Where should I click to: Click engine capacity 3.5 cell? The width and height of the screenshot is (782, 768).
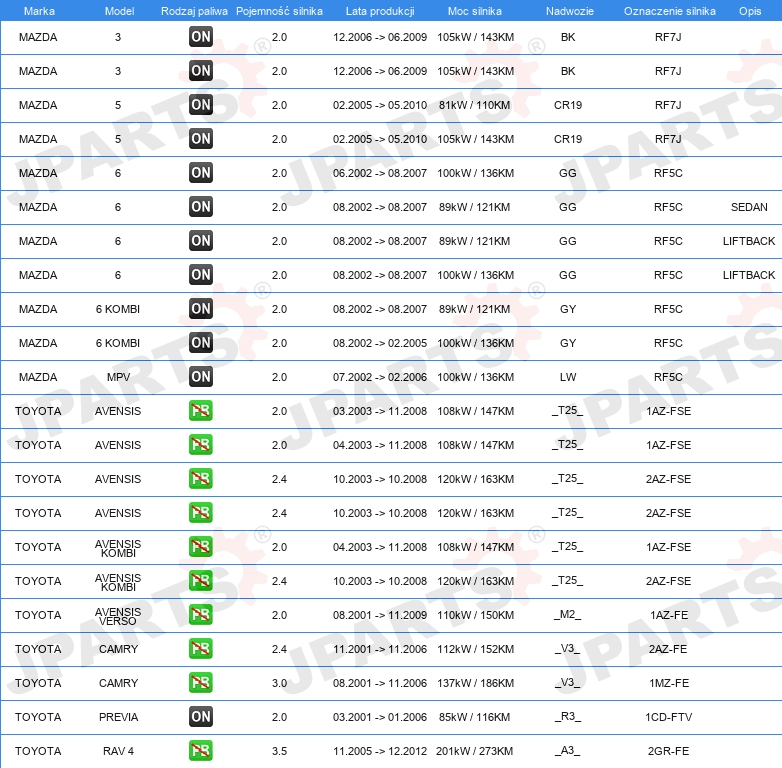[x=279, y=751]
